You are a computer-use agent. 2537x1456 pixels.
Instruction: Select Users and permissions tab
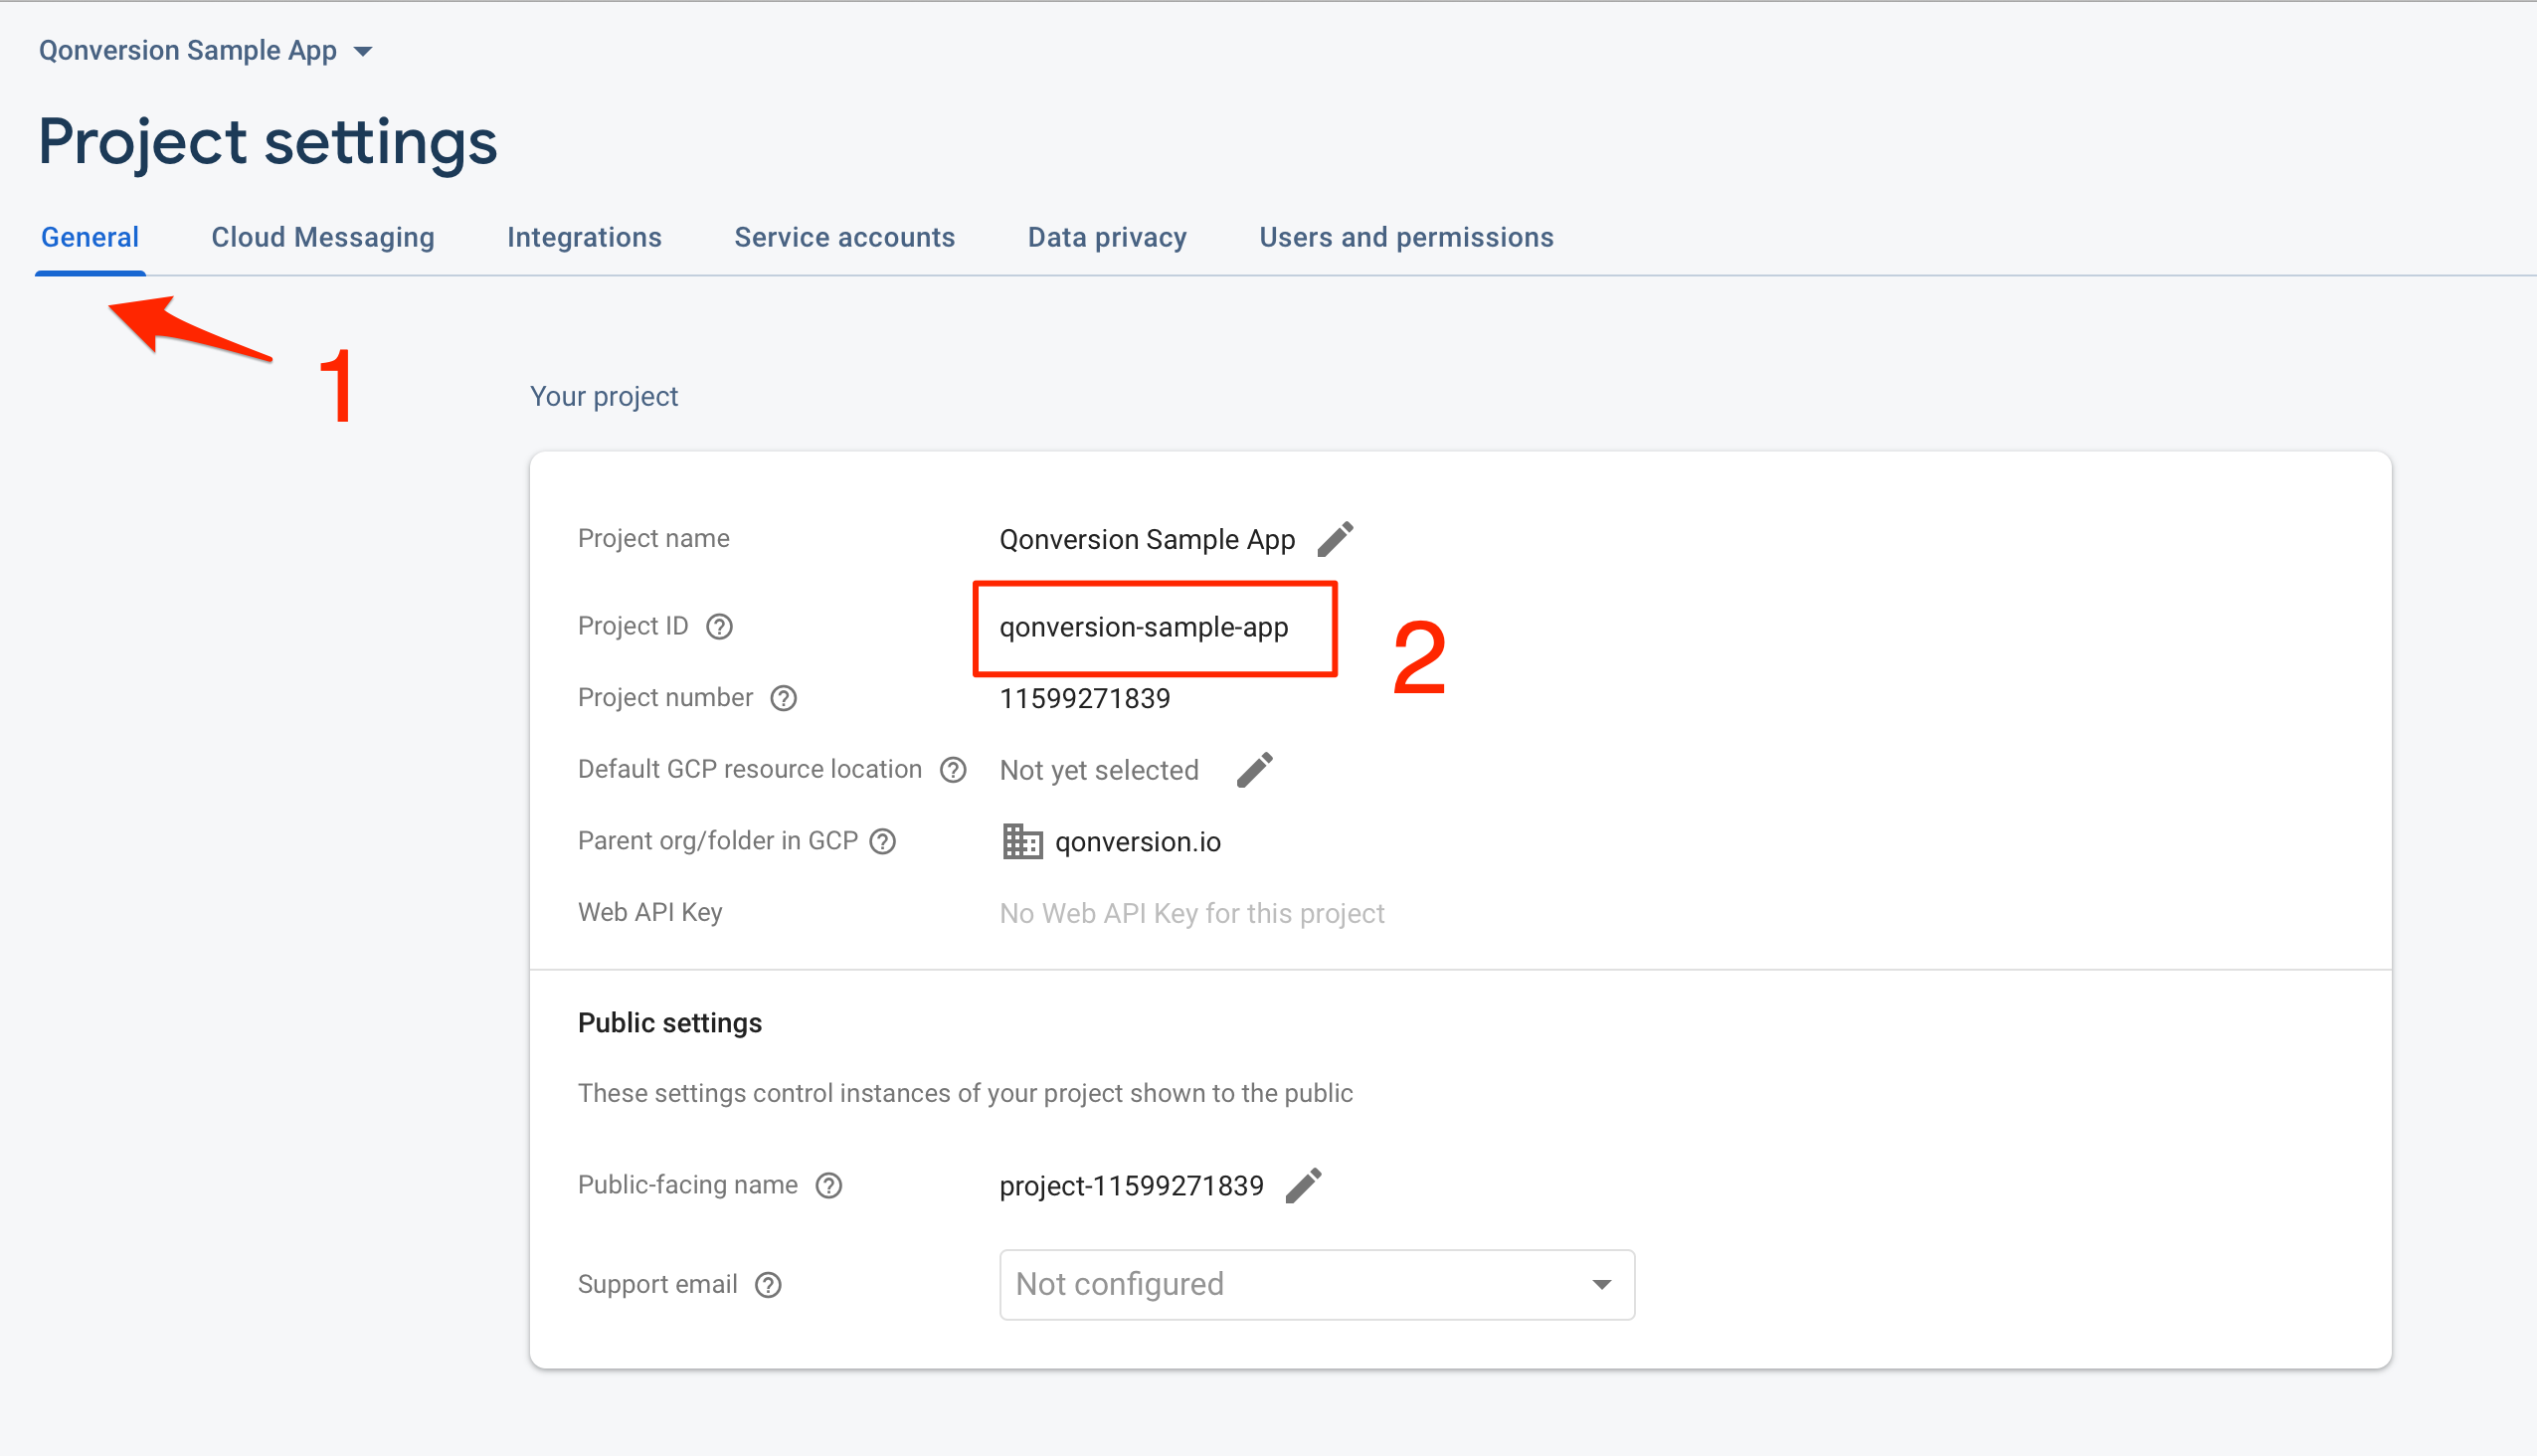pyautogui.click(x=1406, y=238)
